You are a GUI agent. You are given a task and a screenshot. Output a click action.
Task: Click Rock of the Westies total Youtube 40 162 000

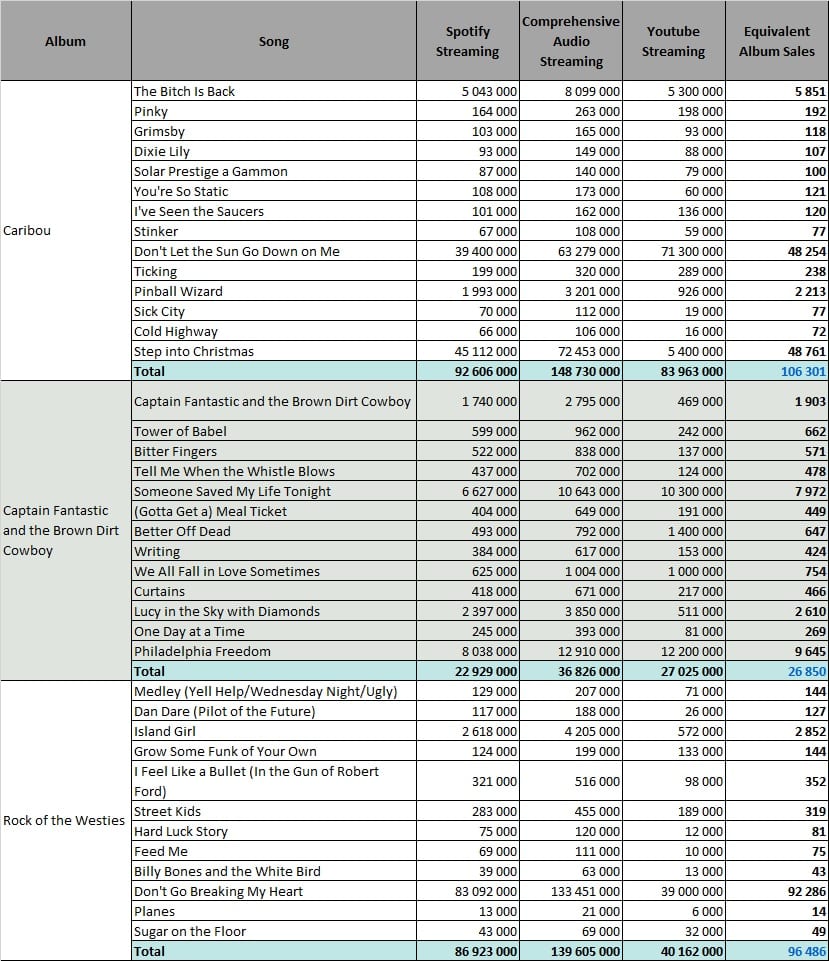tap(673, 951)
